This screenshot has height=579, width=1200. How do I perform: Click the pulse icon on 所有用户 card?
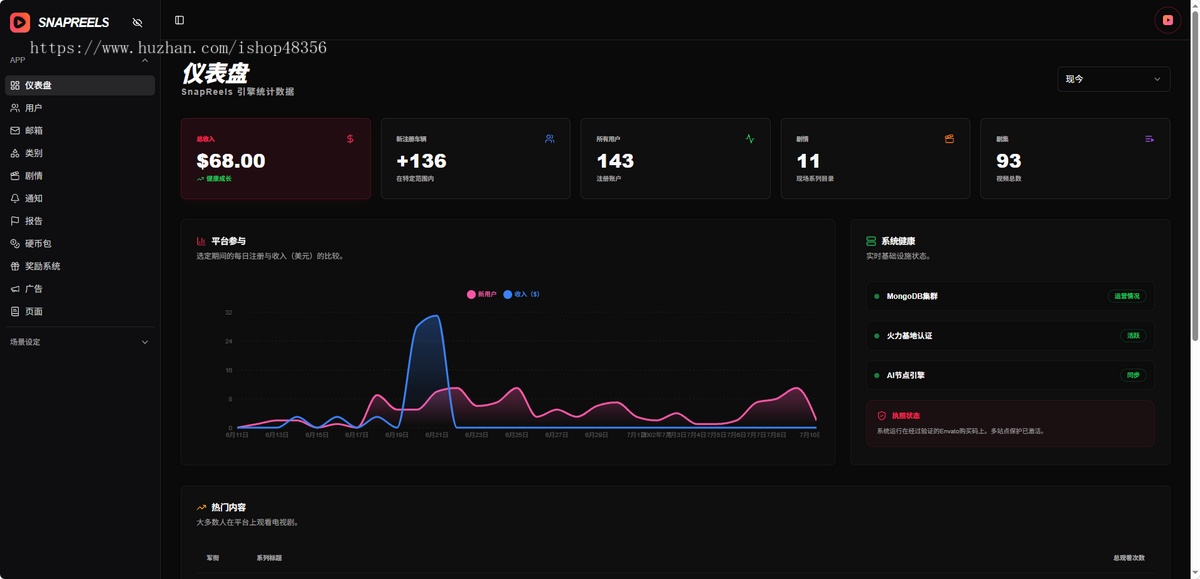(x=750, y=139)
